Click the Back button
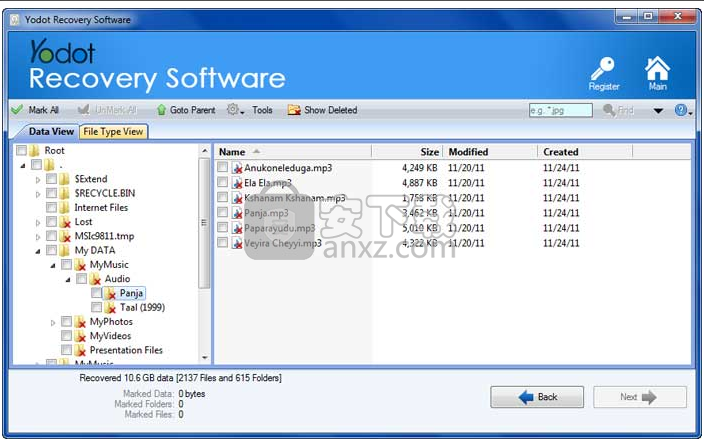Image resolution: width=704 pixels, height=443 pixels. coord(537,397)
